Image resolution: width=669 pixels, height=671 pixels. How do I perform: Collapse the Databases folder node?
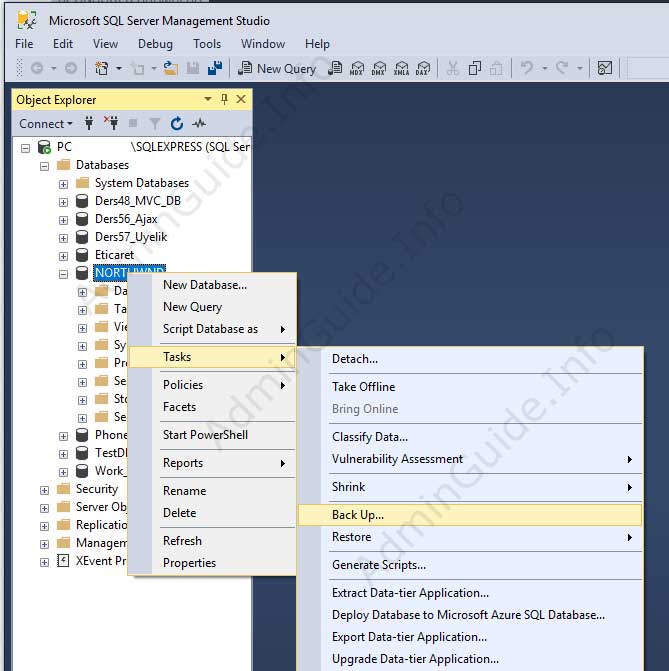(x=45, y=166)
